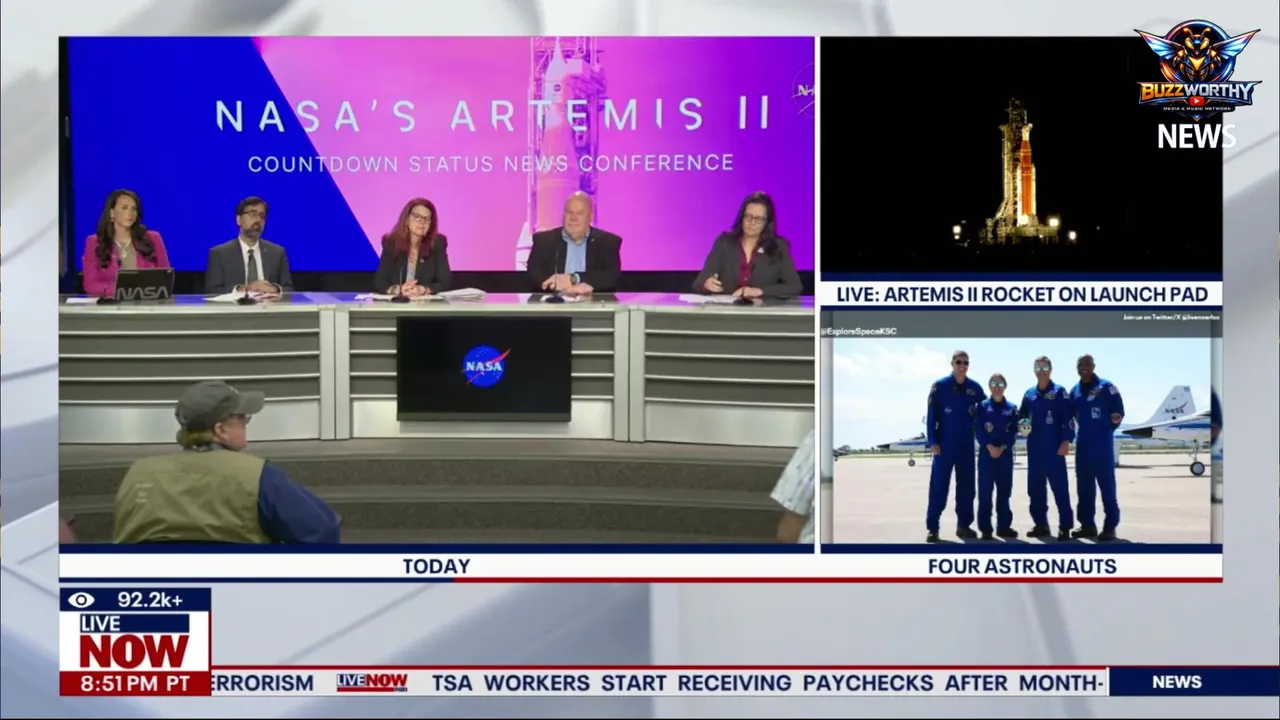Click the "TODAY" caption bar
Screen dimensions: 1280x720
437,566
